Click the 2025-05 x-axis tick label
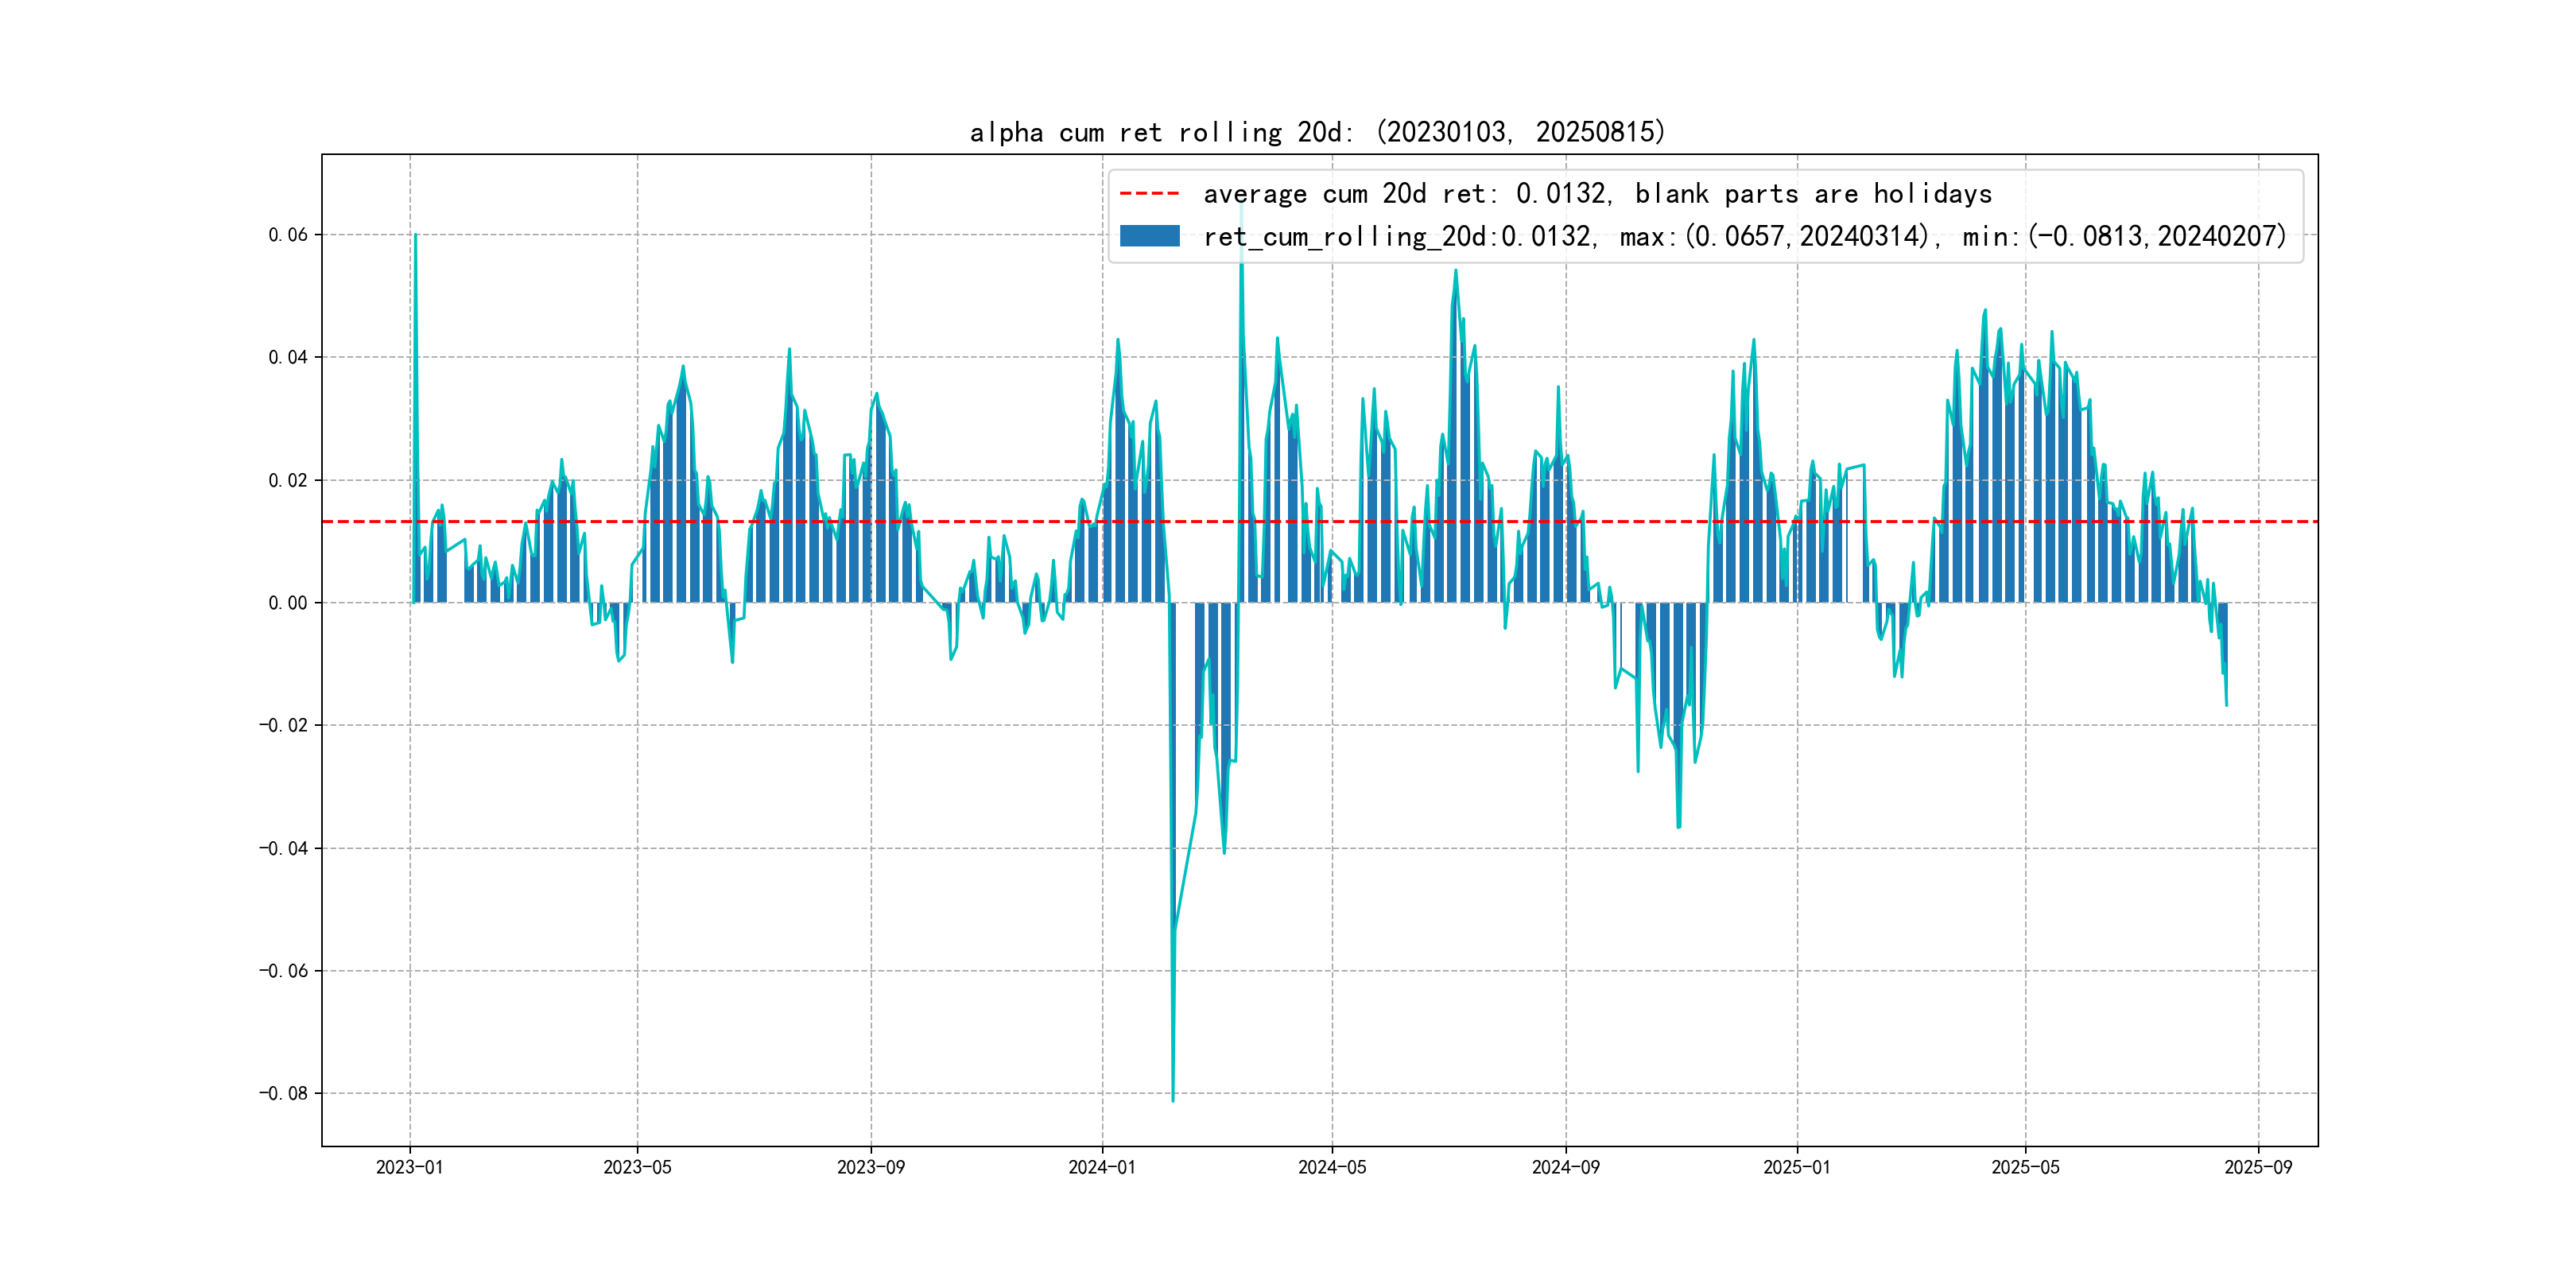 2025,1167
